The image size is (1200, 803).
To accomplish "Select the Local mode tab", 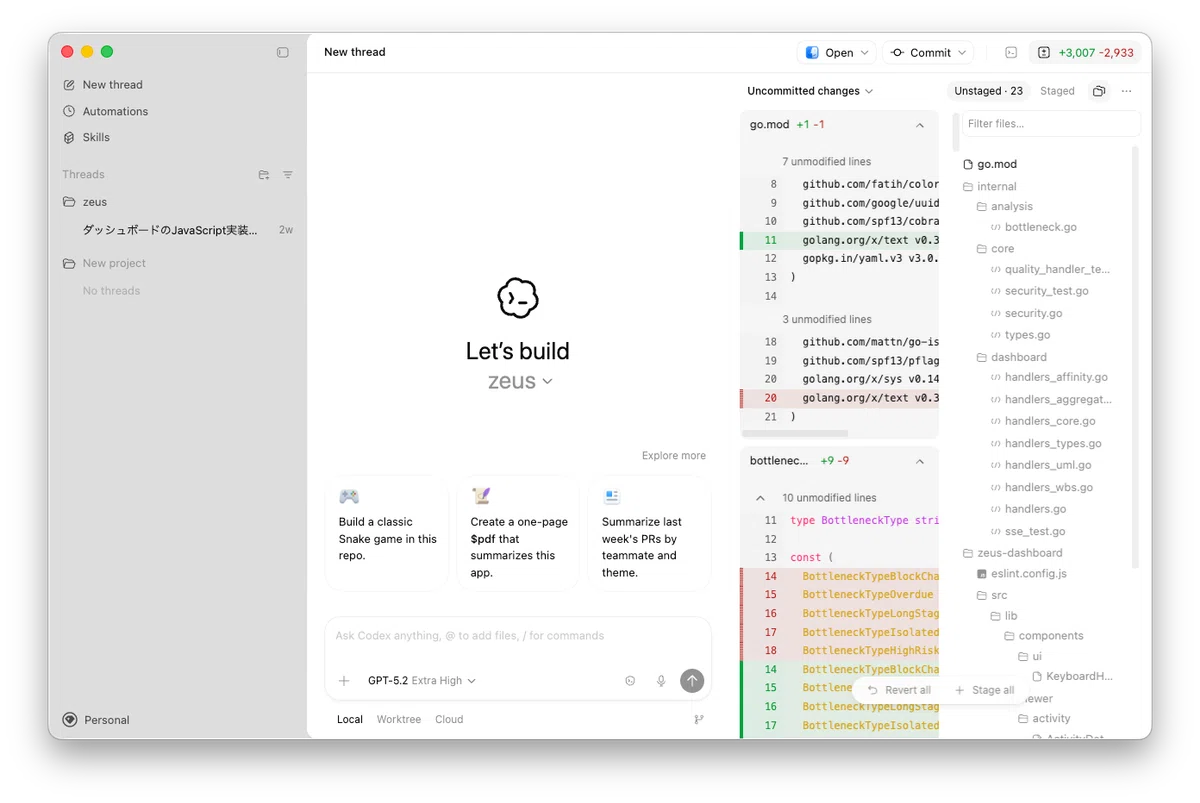I will pos(350,719).
